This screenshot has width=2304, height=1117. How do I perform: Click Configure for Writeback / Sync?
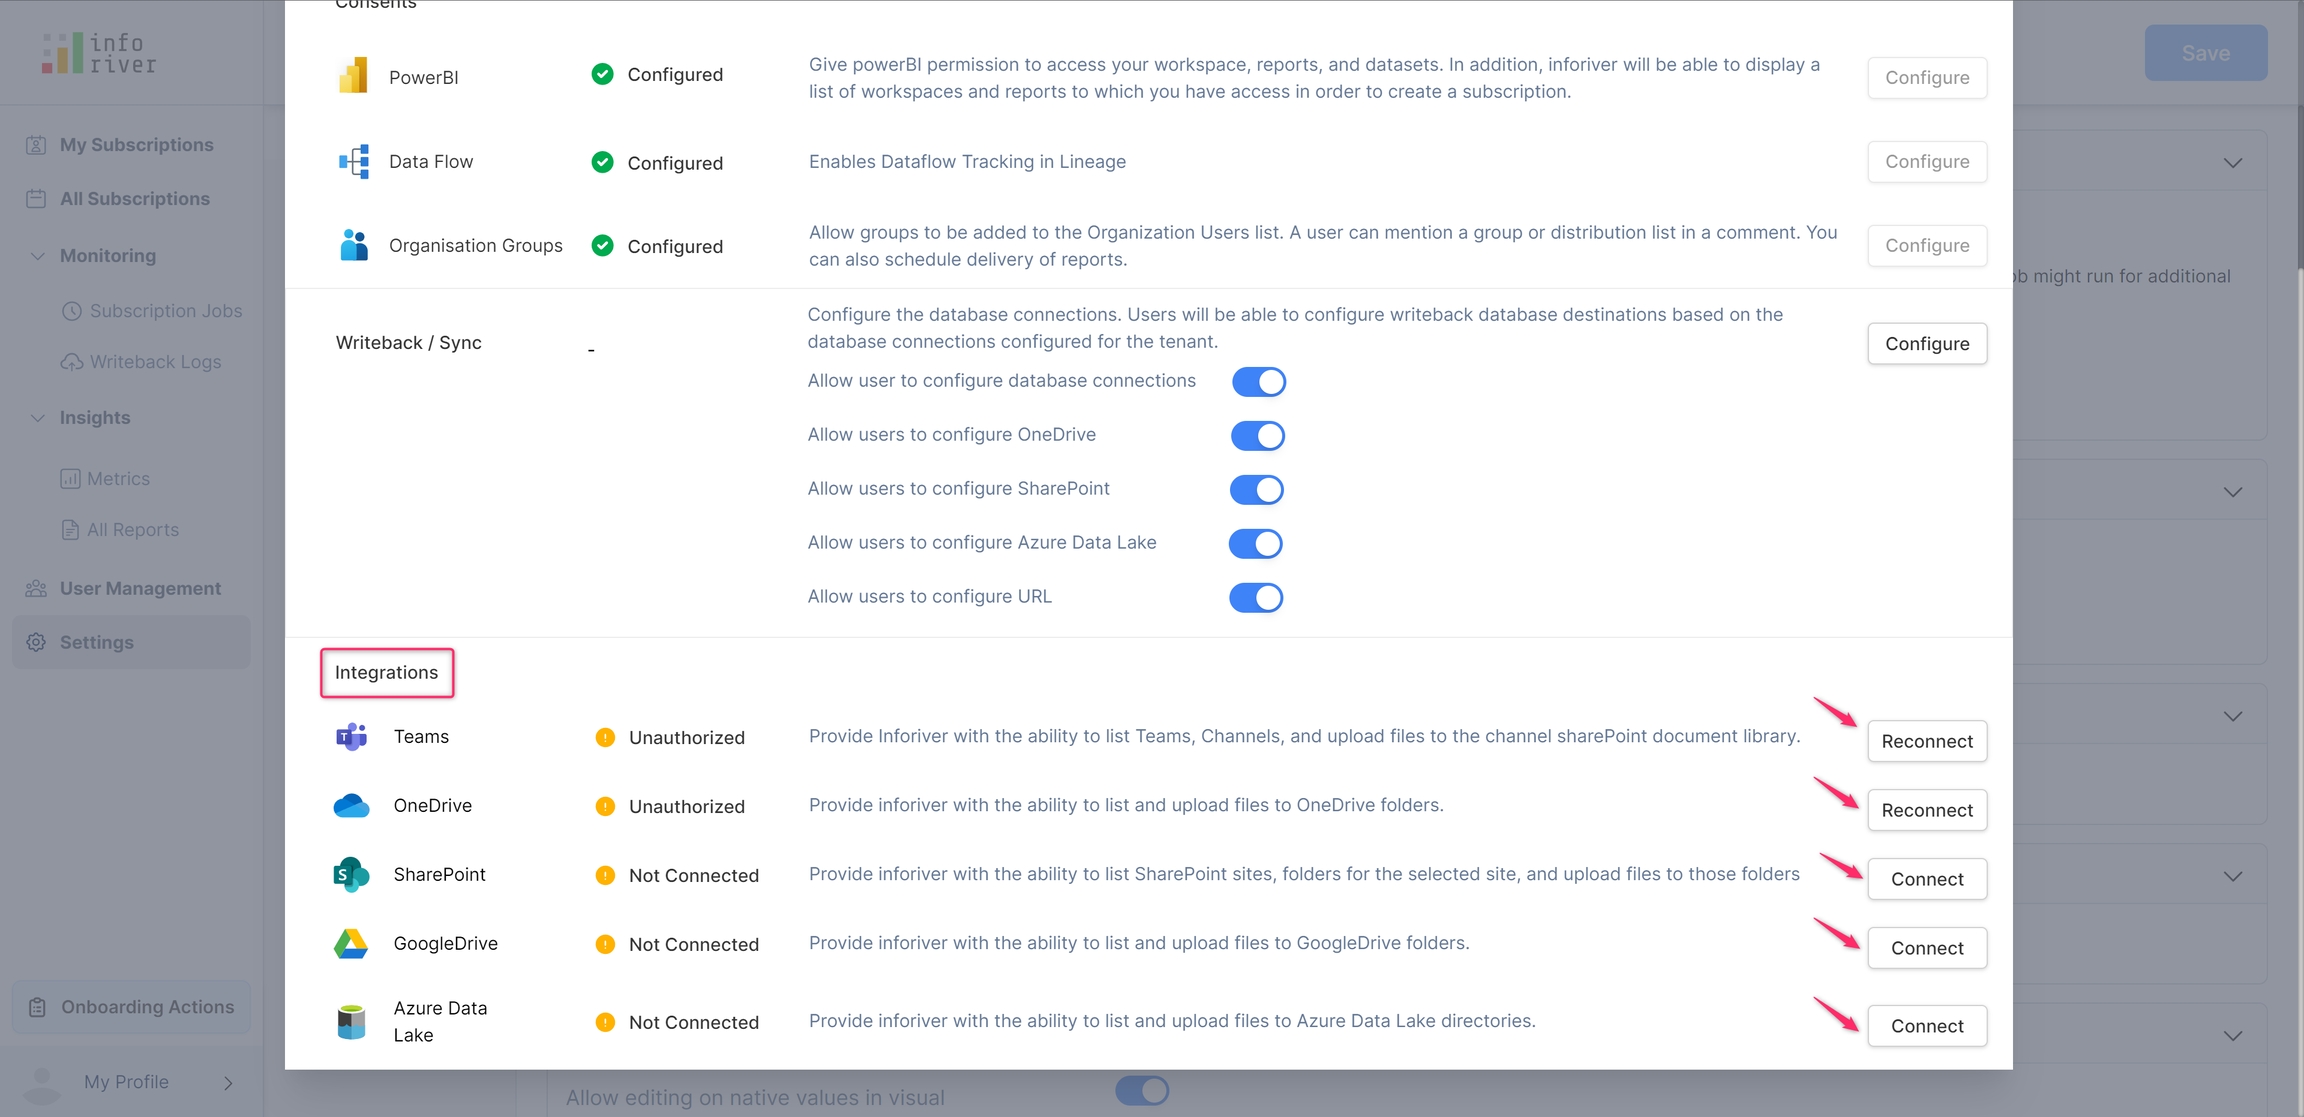pos(1926,344)
